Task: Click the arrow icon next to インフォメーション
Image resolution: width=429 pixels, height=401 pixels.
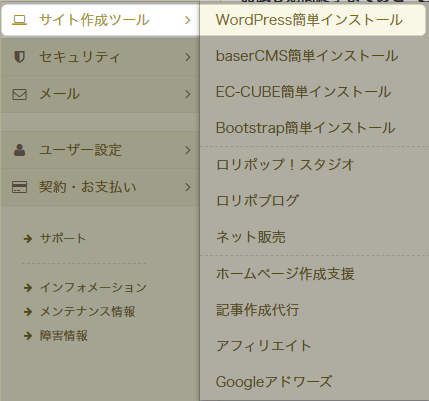Action: coord(28,288)
